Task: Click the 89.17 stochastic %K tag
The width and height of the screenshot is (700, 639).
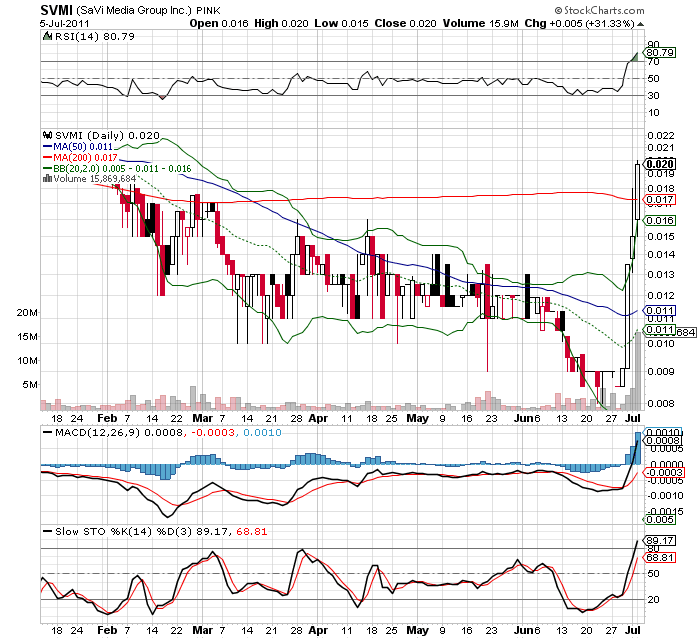Action: tap(660, 541)
